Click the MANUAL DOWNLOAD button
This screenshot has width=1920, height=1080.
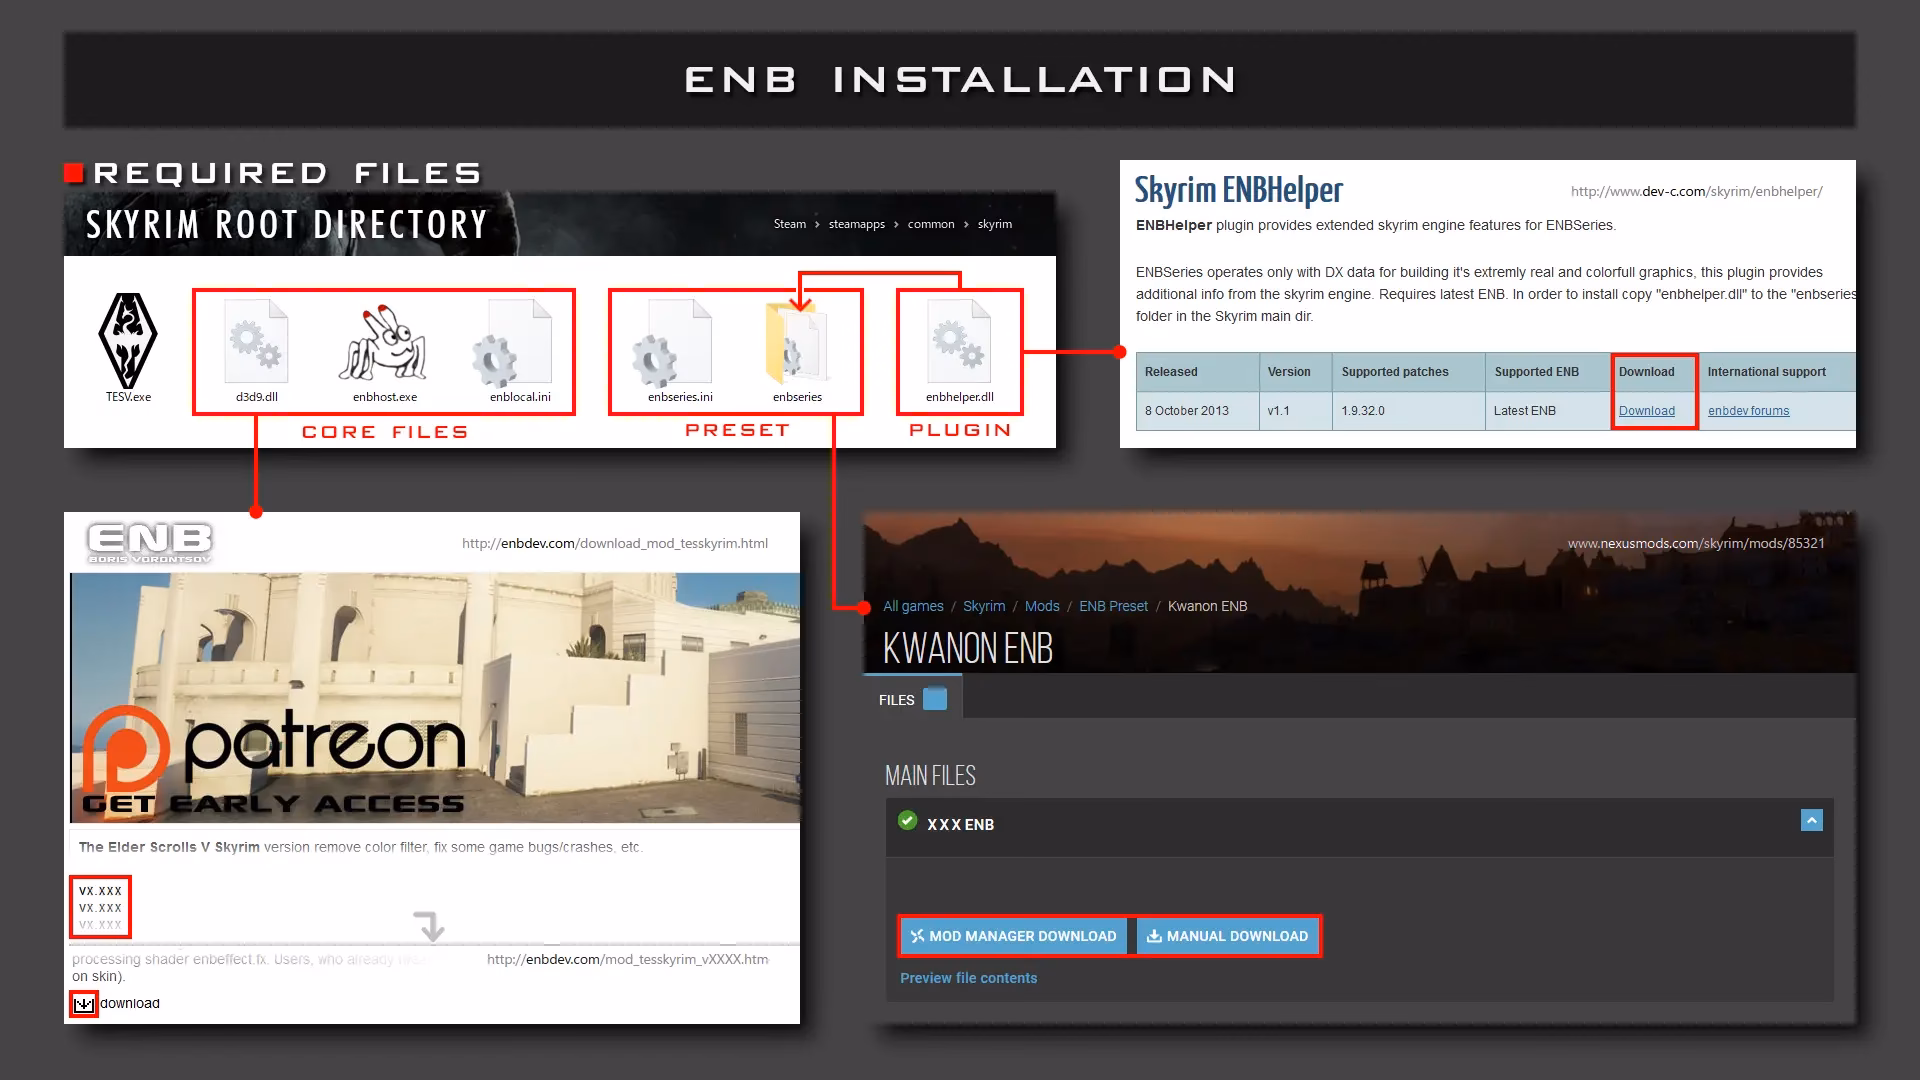1227,936
